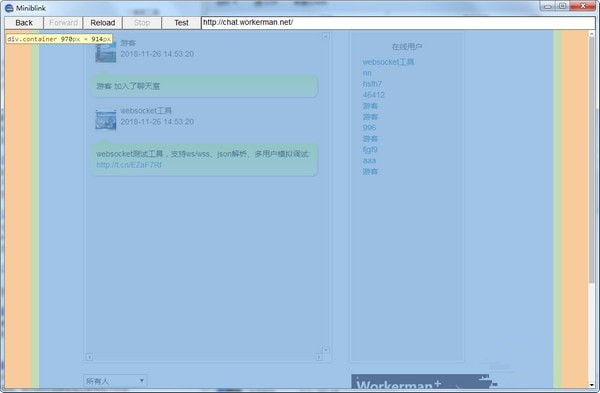Screen dimensions: 600x393
Task: Focus the URL address field
Action: (398, 23)
